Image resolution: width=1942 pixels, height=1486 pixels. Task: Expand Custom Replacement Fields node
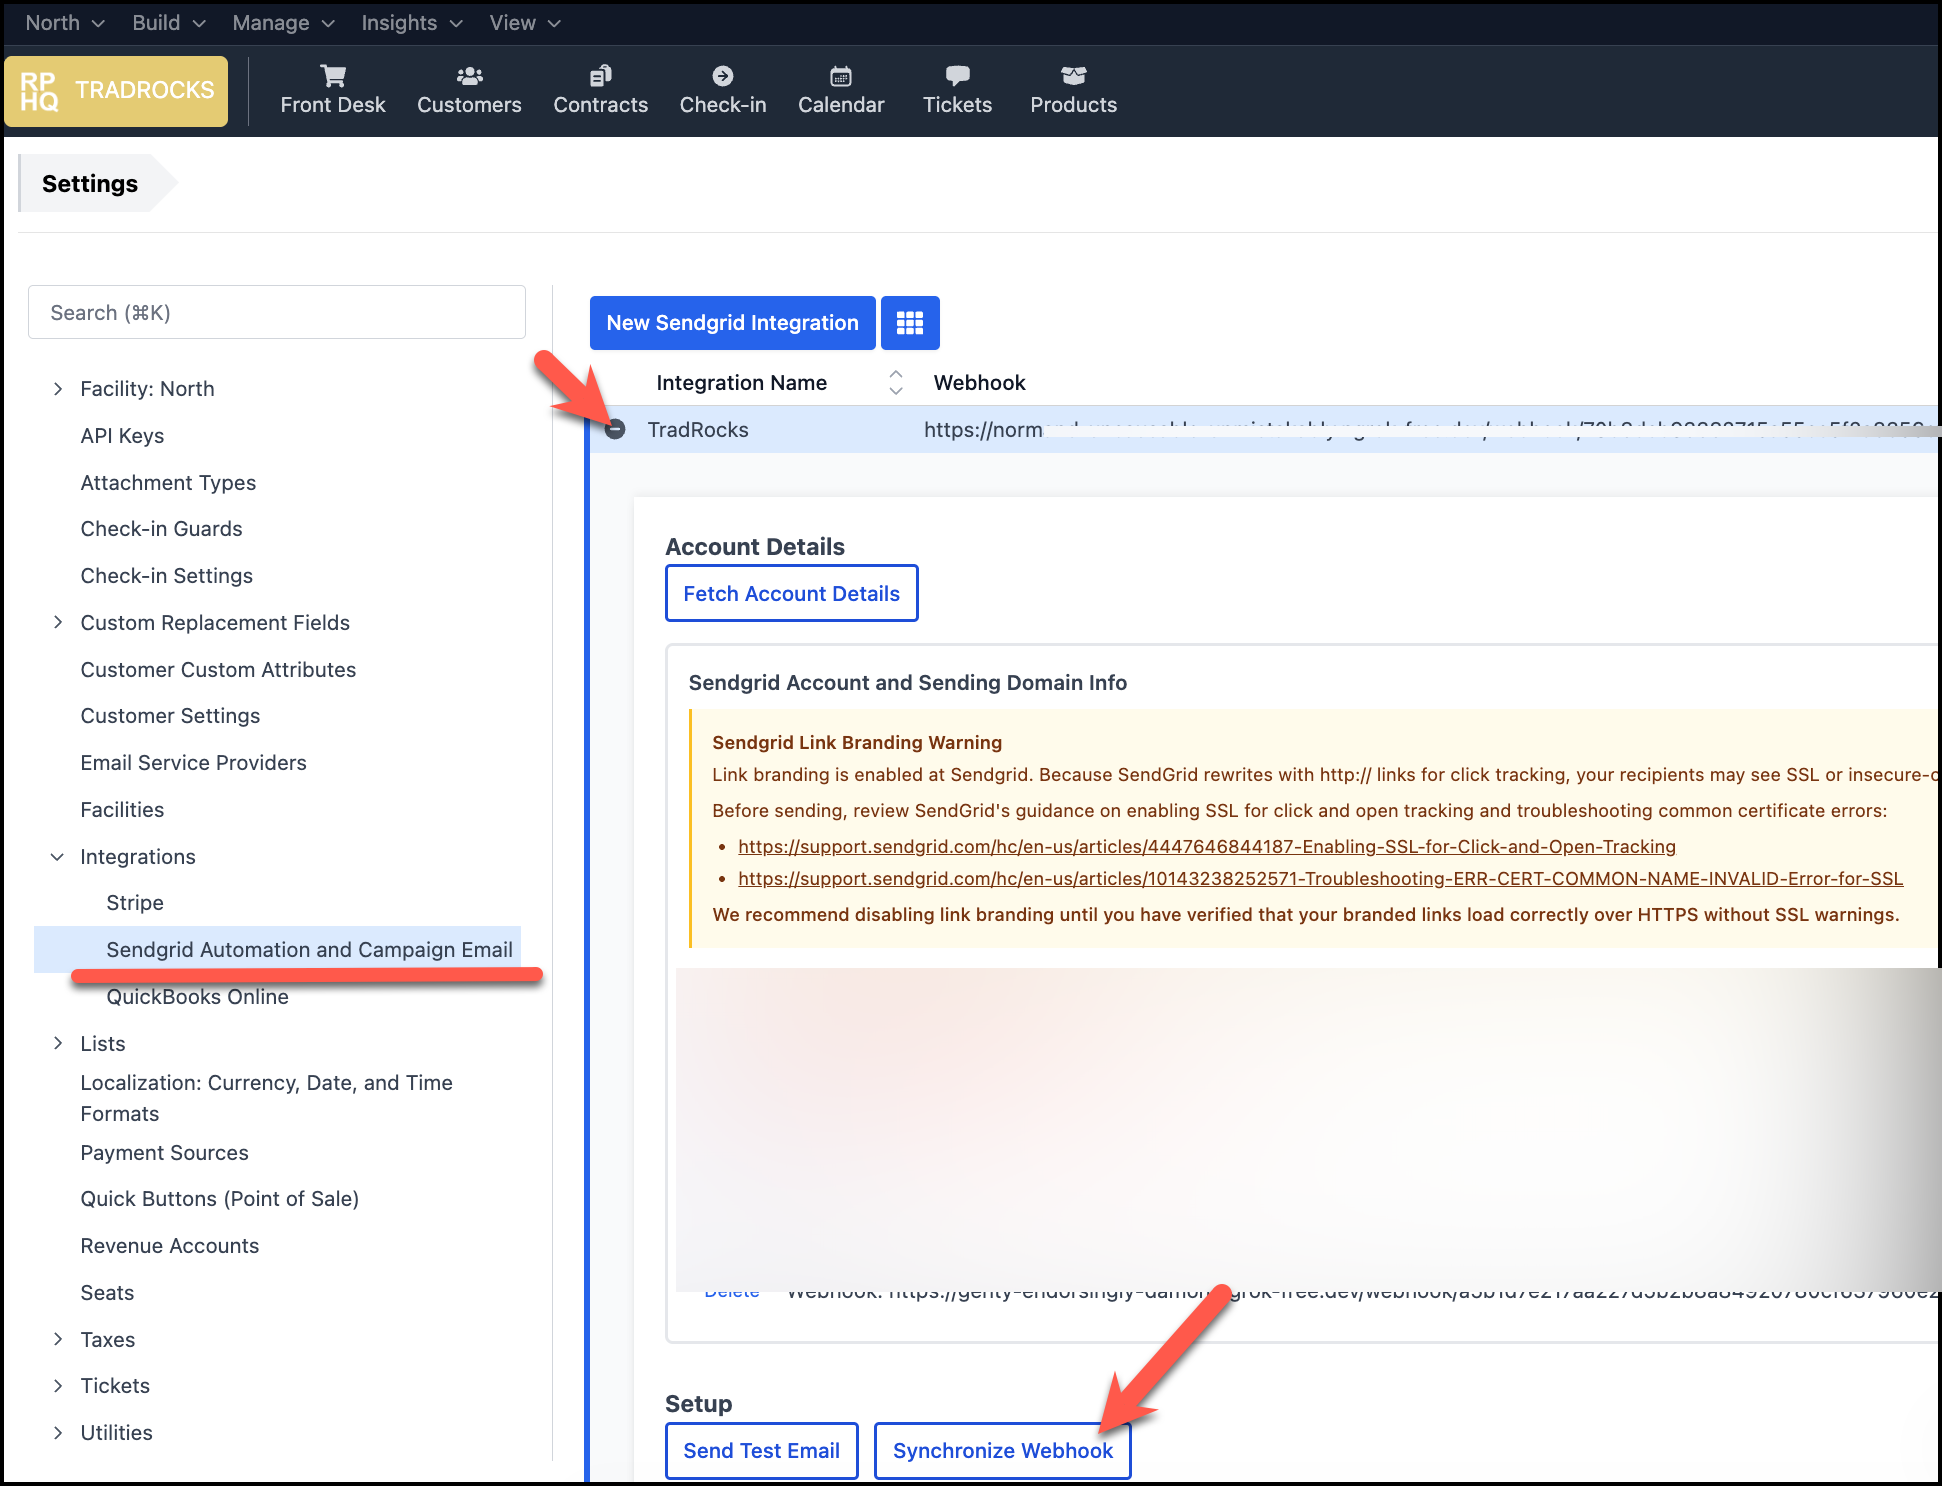58,623
